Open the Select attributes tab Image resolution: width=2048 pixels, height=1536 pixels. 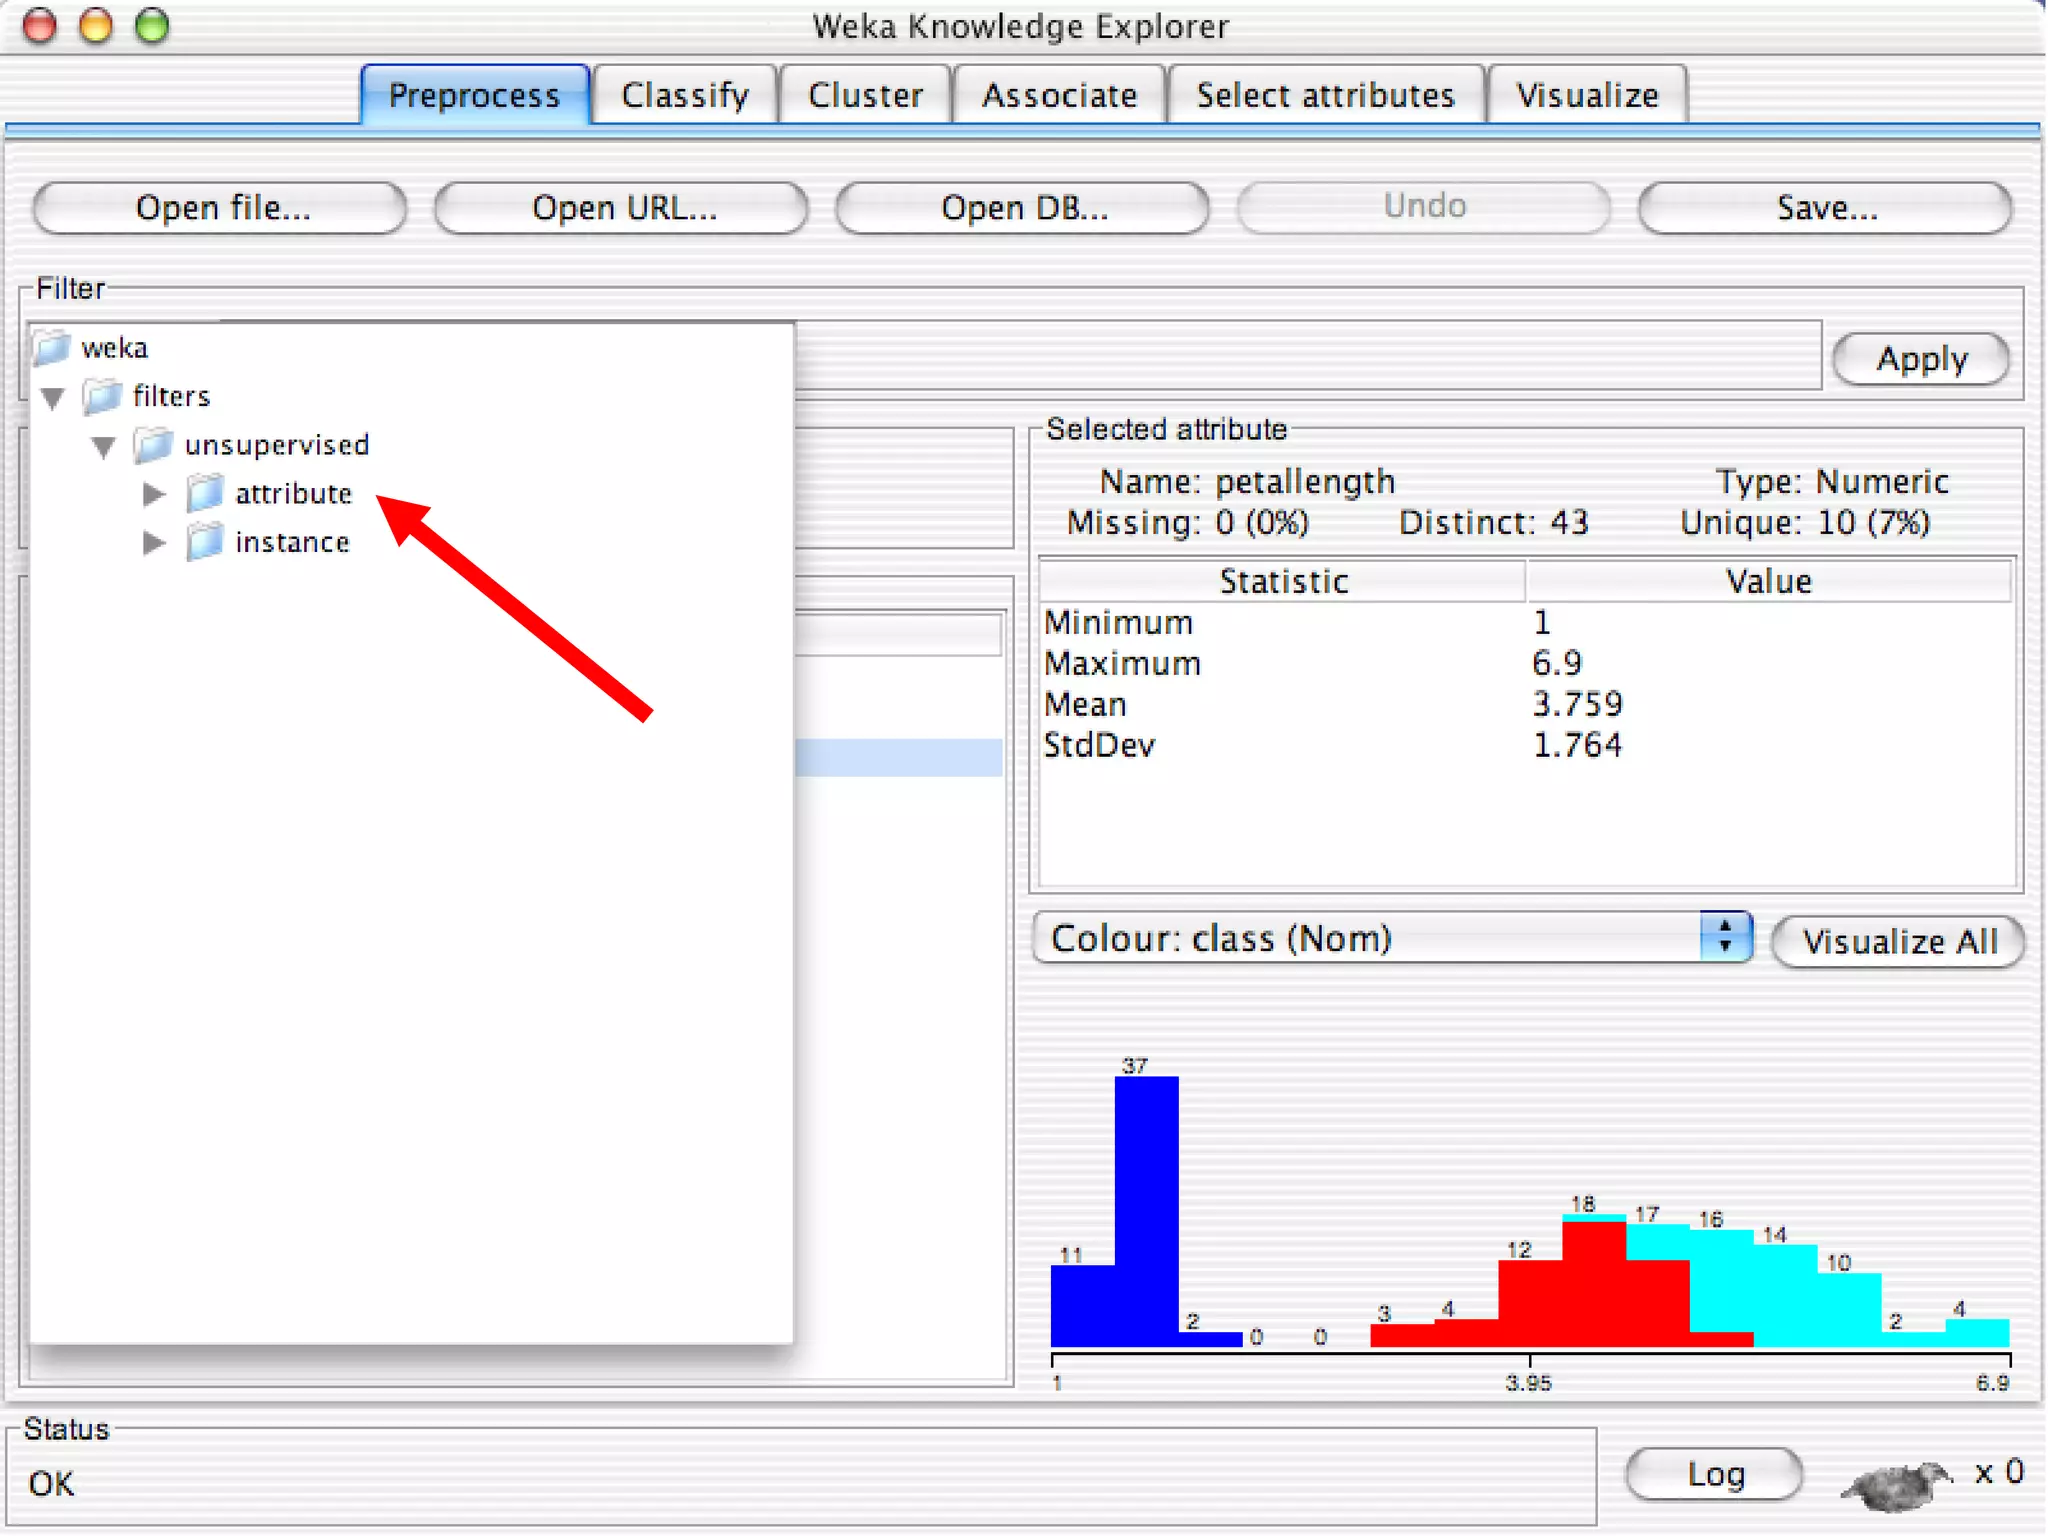tap(1325, 95)
